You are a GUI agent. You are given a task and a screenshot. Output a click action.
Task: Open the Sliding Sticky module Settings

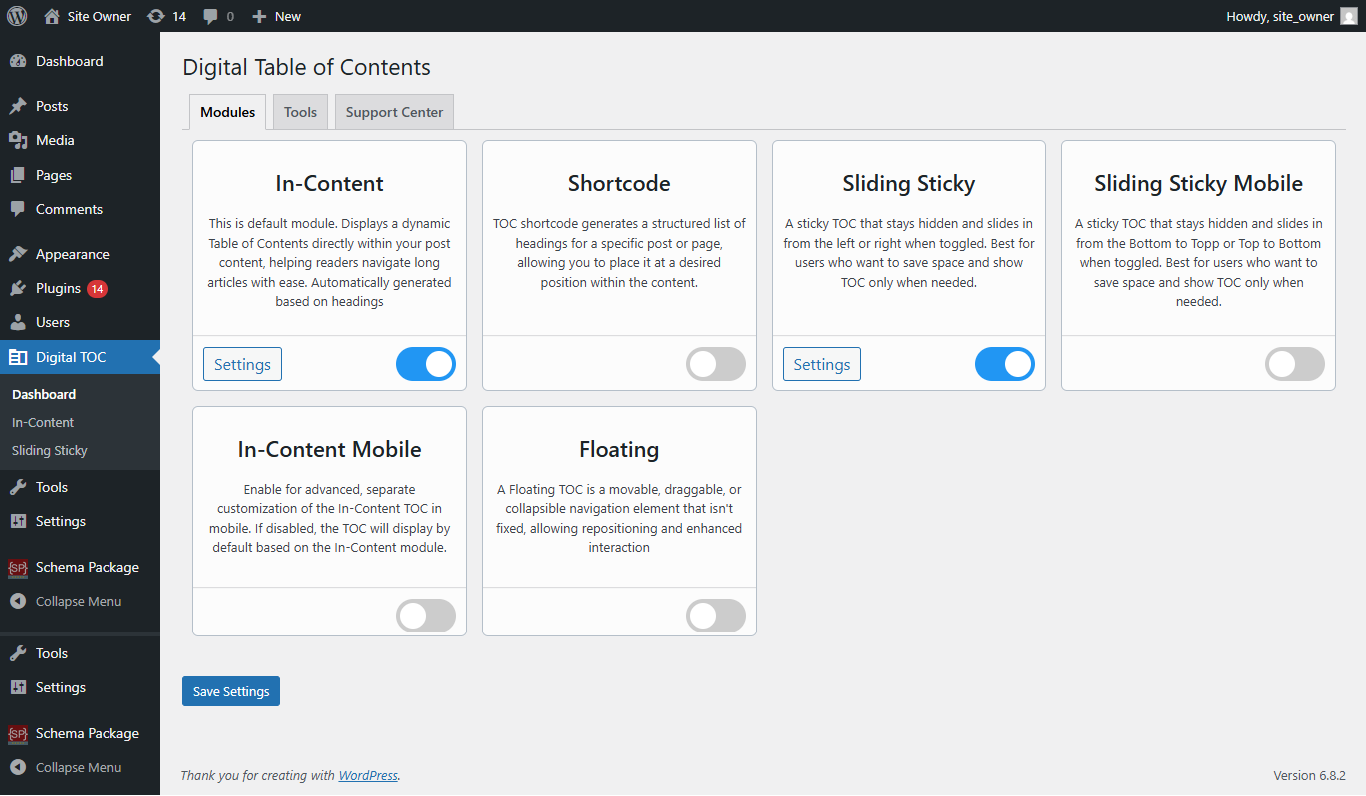[821, 364]
